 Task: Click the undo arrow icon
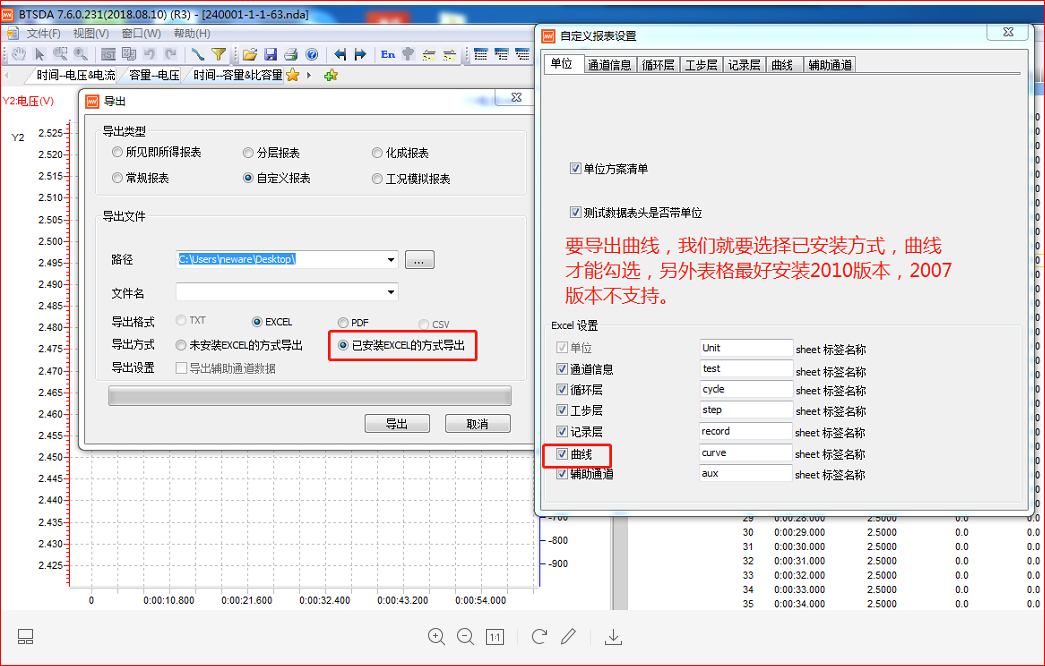pyautogui.click(x=150, y=54)
